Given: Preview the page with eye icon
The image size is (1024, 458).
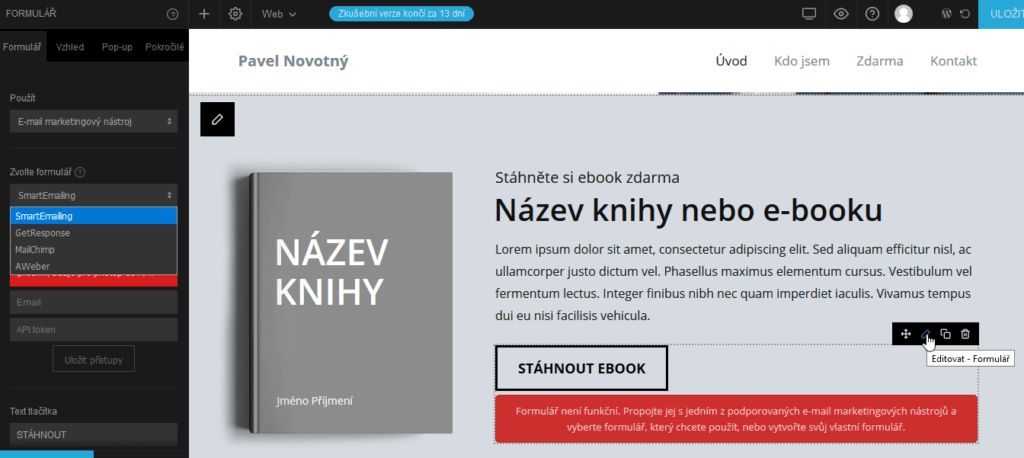Looking at the screenshot, I should pyautogui.click(x=840, y=14).
